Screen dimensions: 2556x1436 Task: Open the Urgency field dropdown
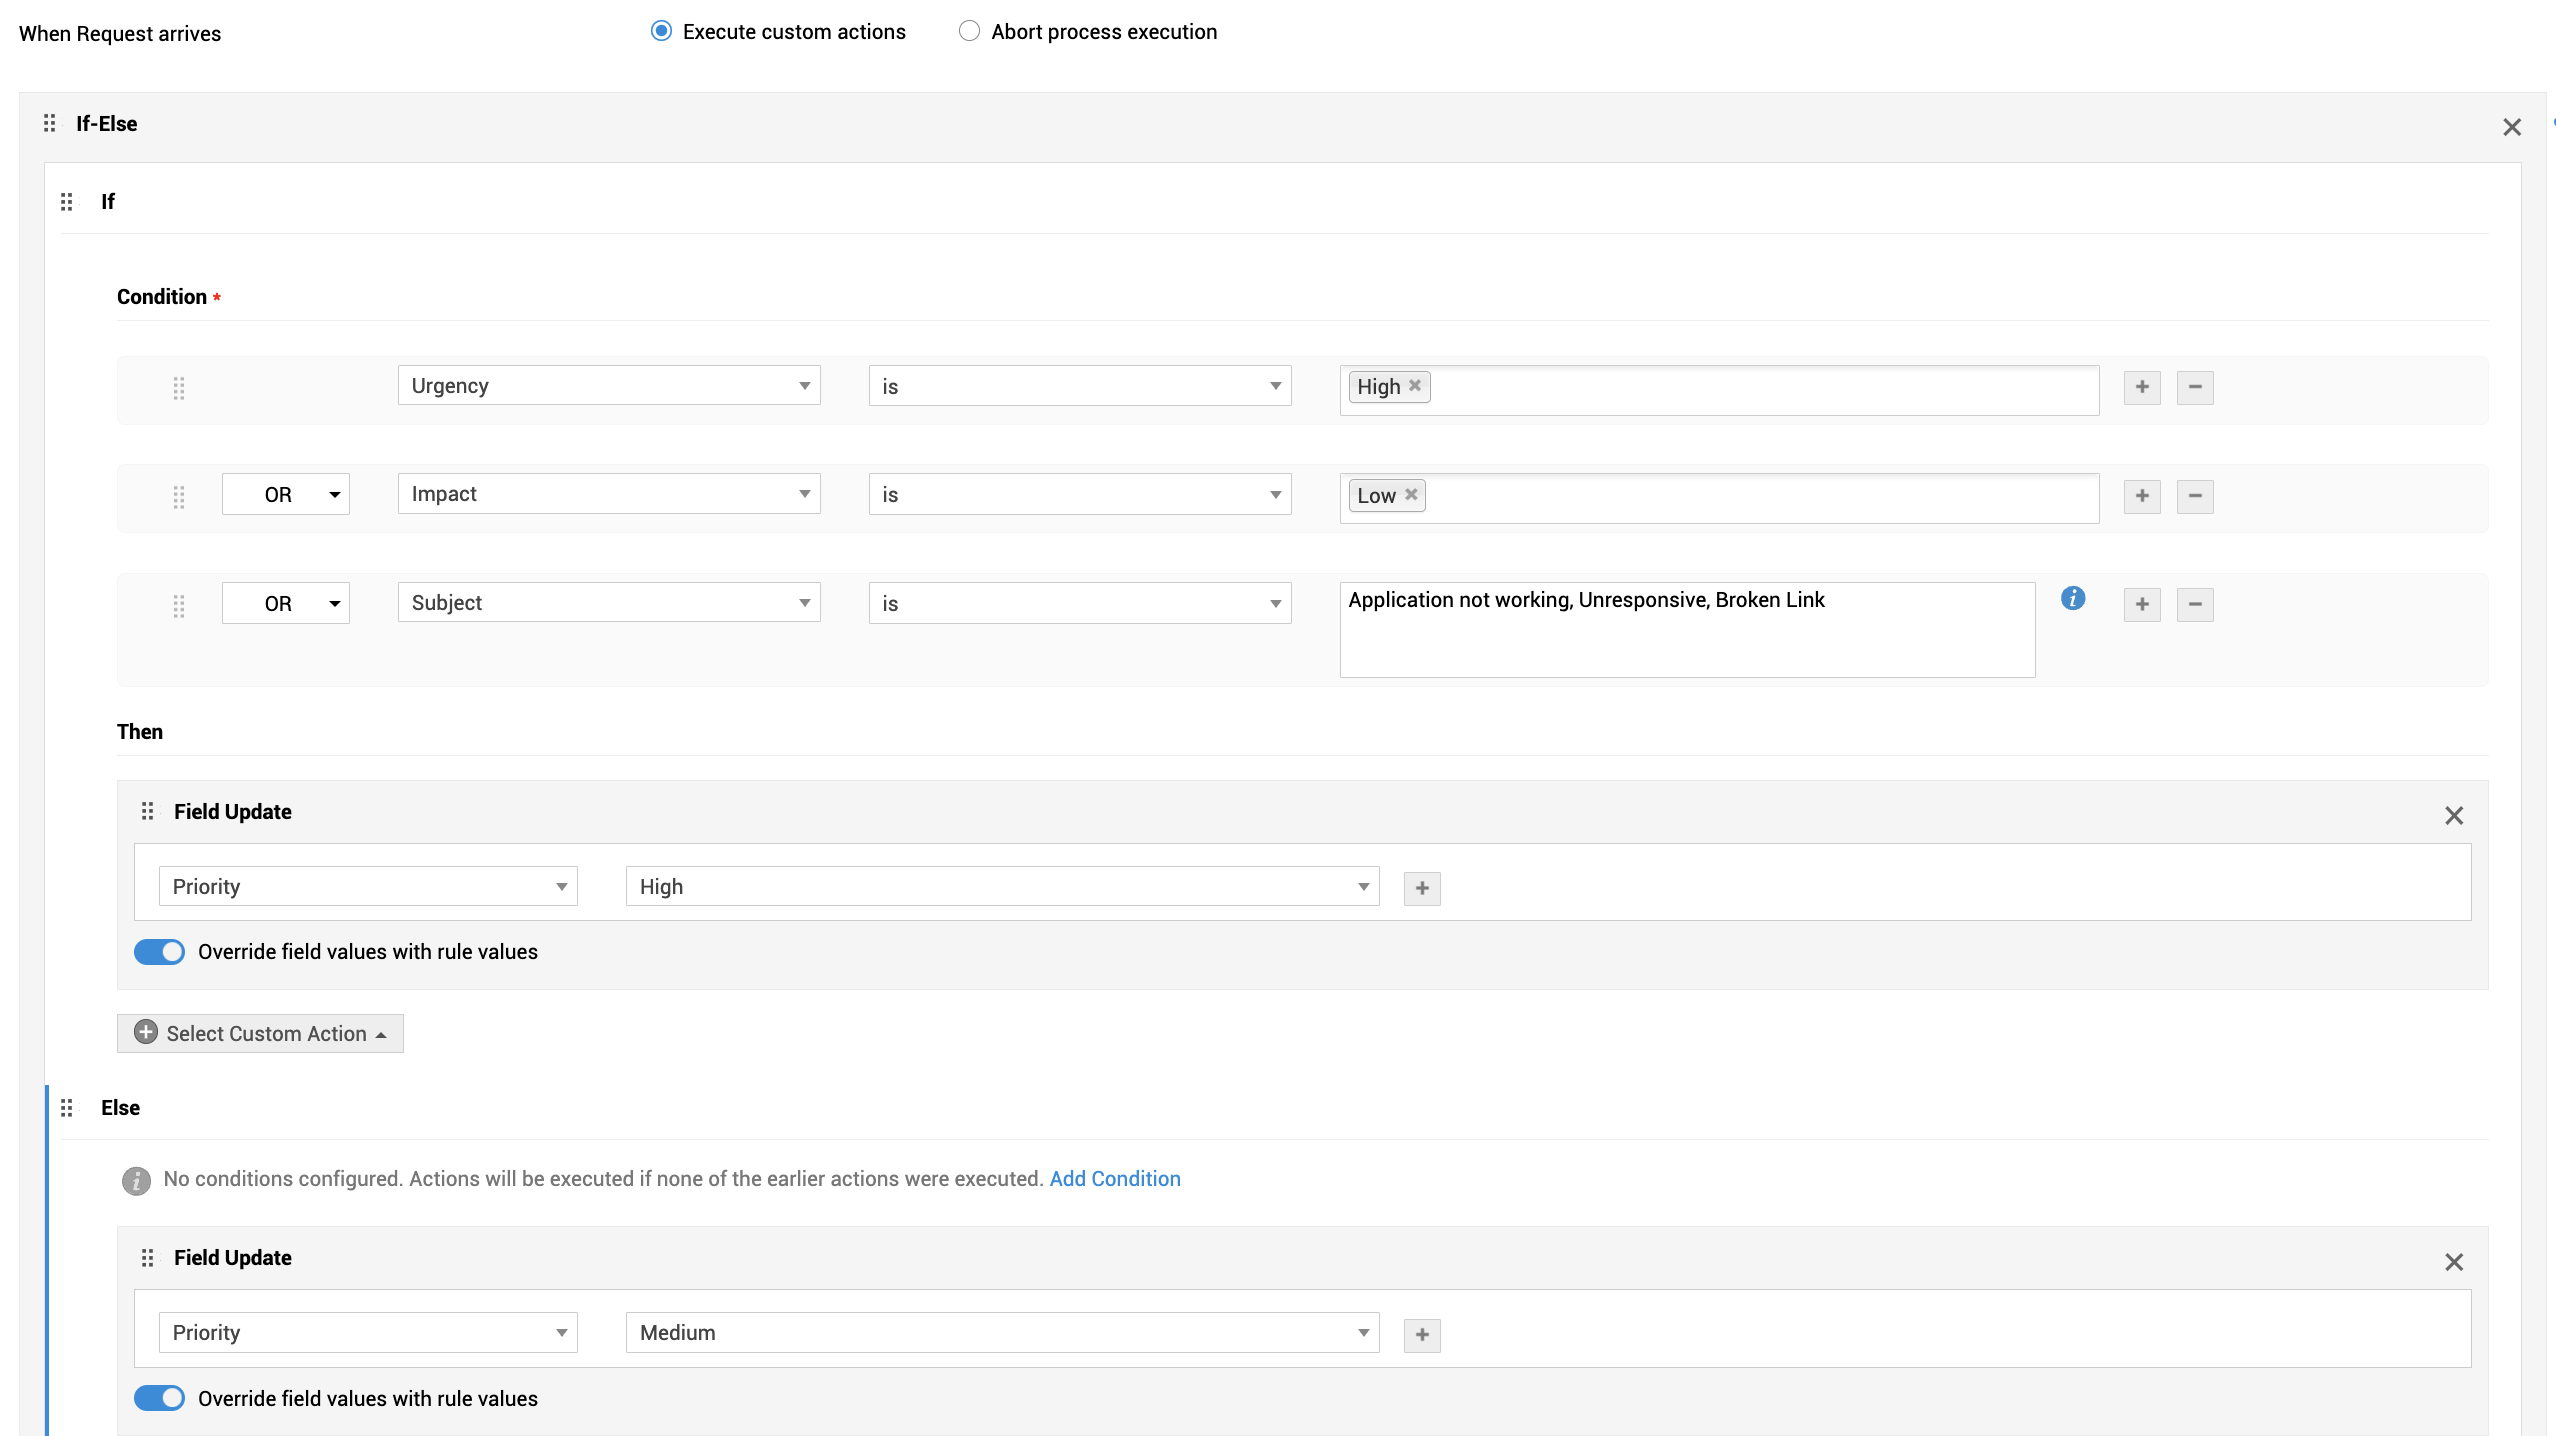608,386
